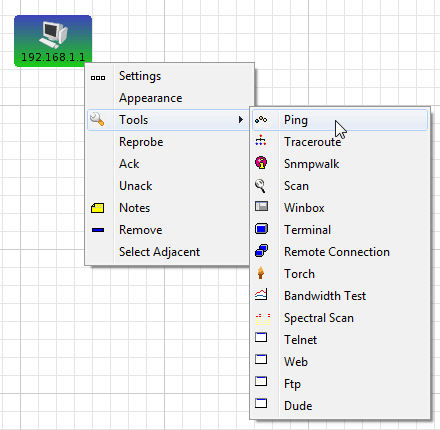Screen dimensions: 440x430
Task: Click the Winbox window icon
Action: pos(261,207)
